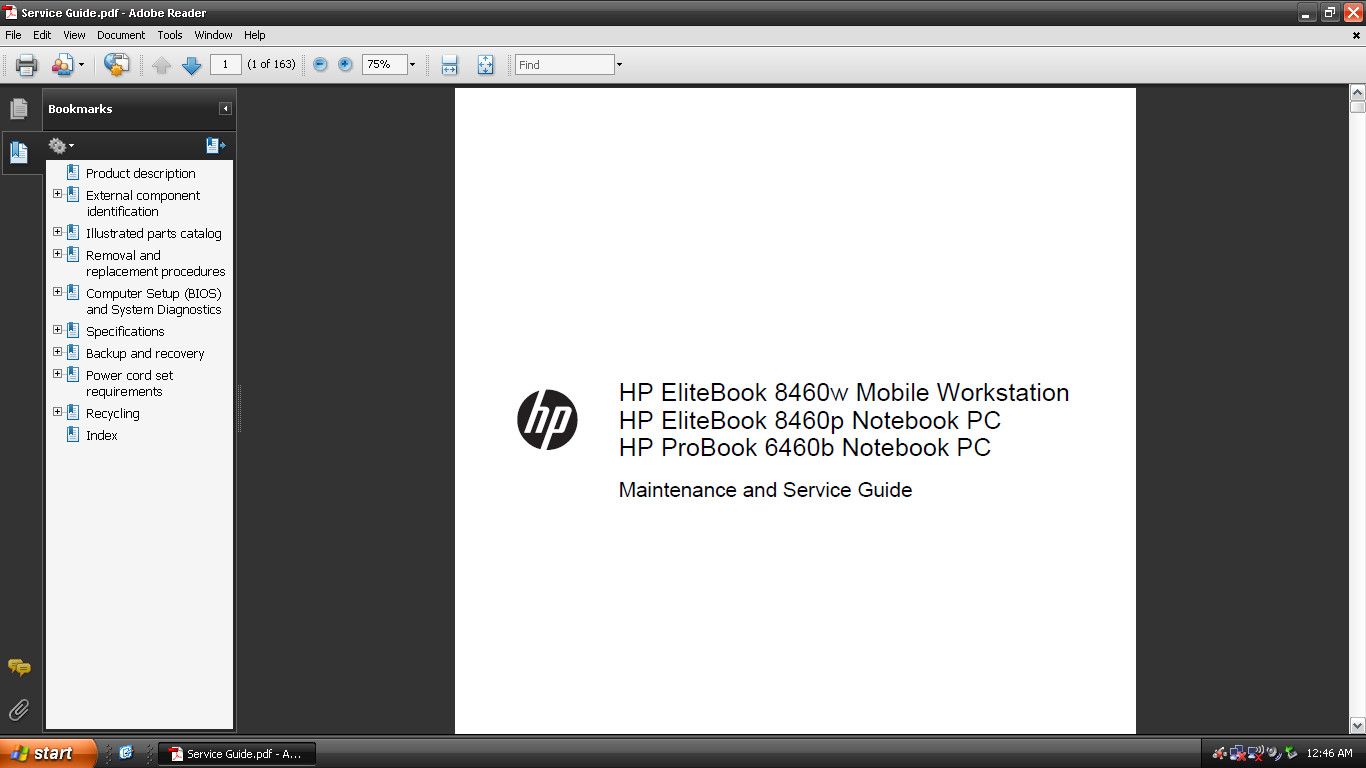Image resolution: width=1366 pixels, height=768 pixels.
Task: Expand the Backup and recovery bookmark
Action: click(x=58, y=352)
